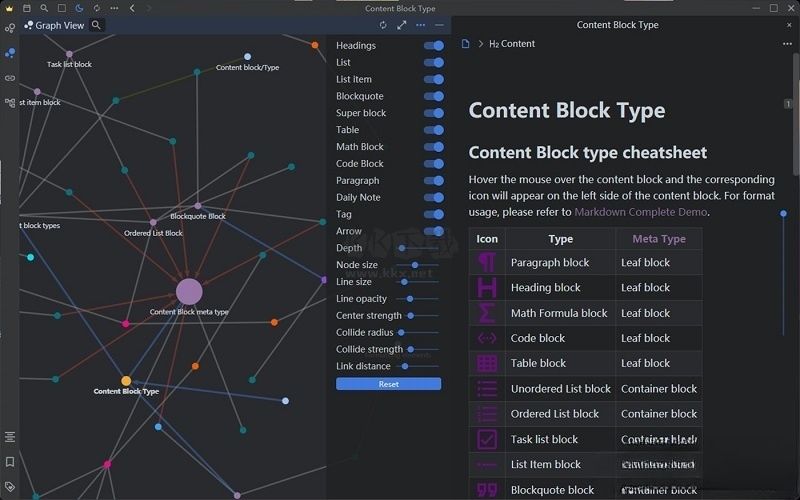Open the file tree sidebar icon
Image resolution: width=800 pixels, height=500 pixels.
10,103
